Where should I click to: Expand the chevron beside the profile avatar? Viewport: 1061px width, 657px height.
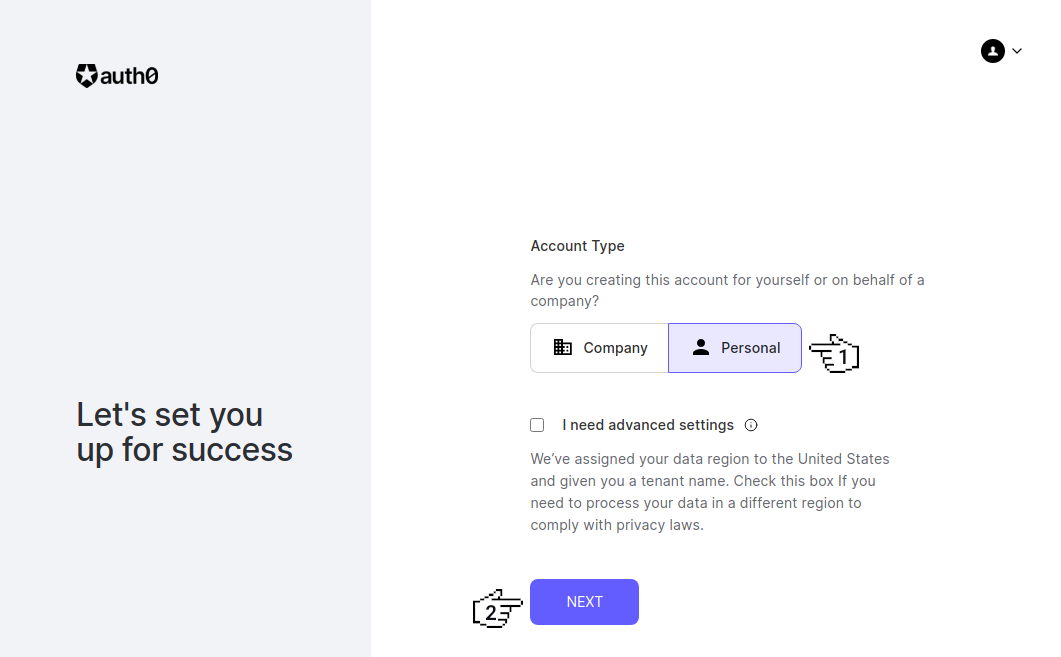(1017, 51)
